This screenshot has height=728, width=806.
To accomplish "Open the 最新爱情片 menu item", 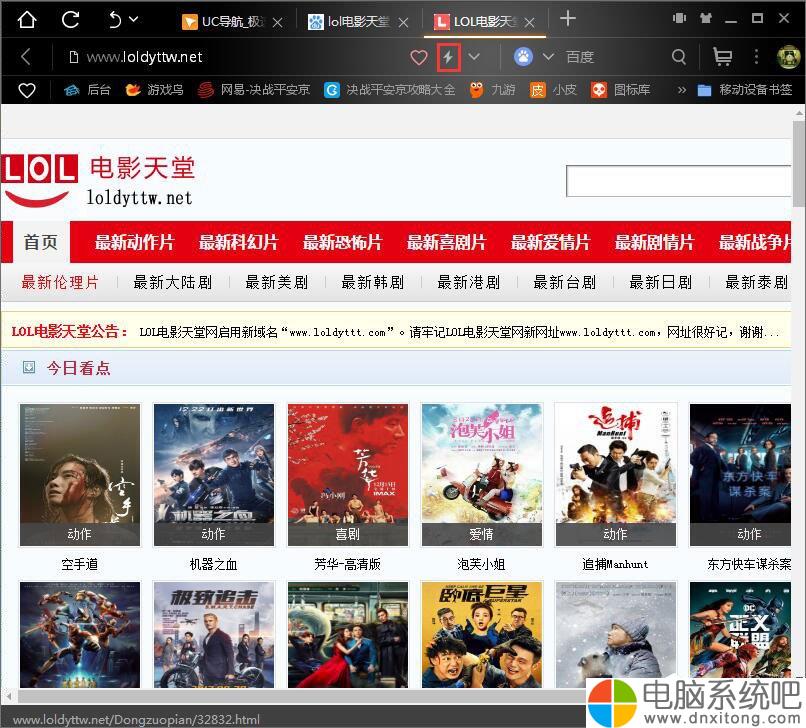I will click(x=551, y=242).
